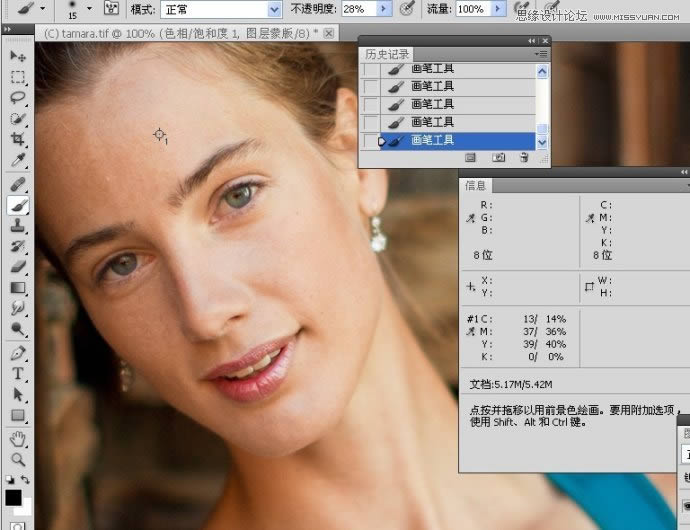Toggle history brush source box on first row
Image resolution: width=690 pixels, height=530 pixels.
pyautogui.click(x=370, y=69)
